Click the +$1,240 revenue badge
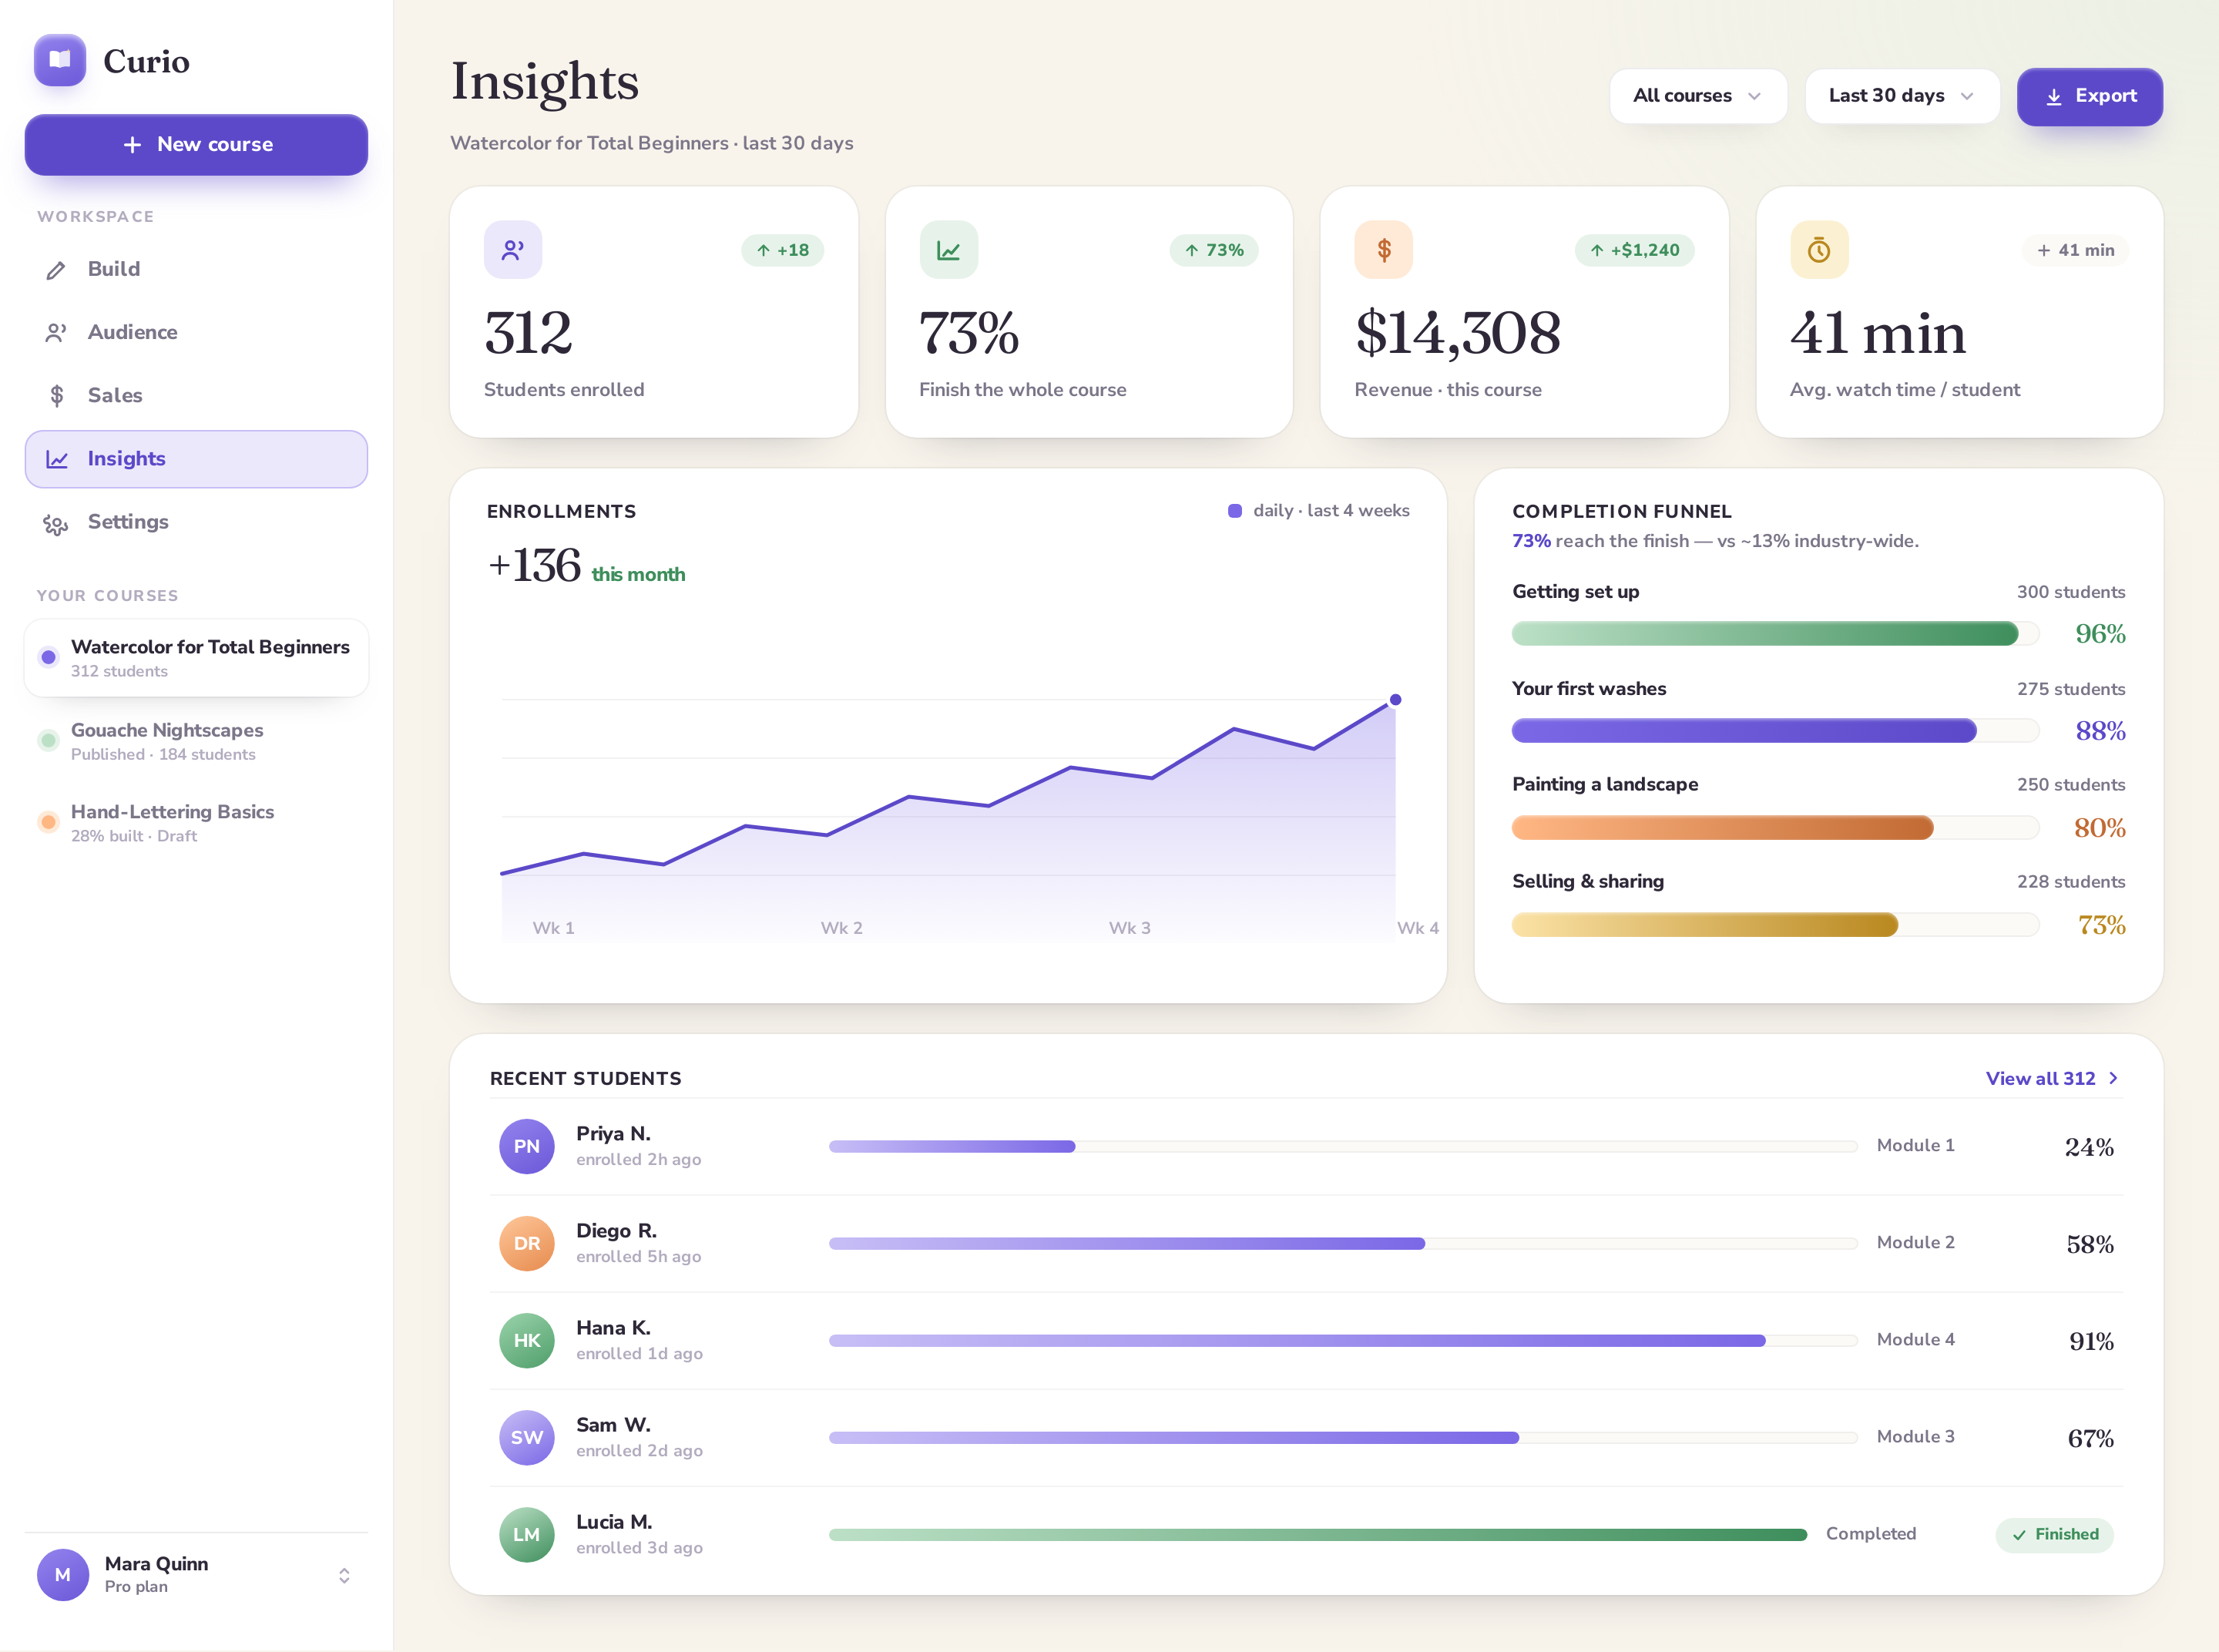The width and height of the screenshot is (2219, 1652). point(1634,250)
